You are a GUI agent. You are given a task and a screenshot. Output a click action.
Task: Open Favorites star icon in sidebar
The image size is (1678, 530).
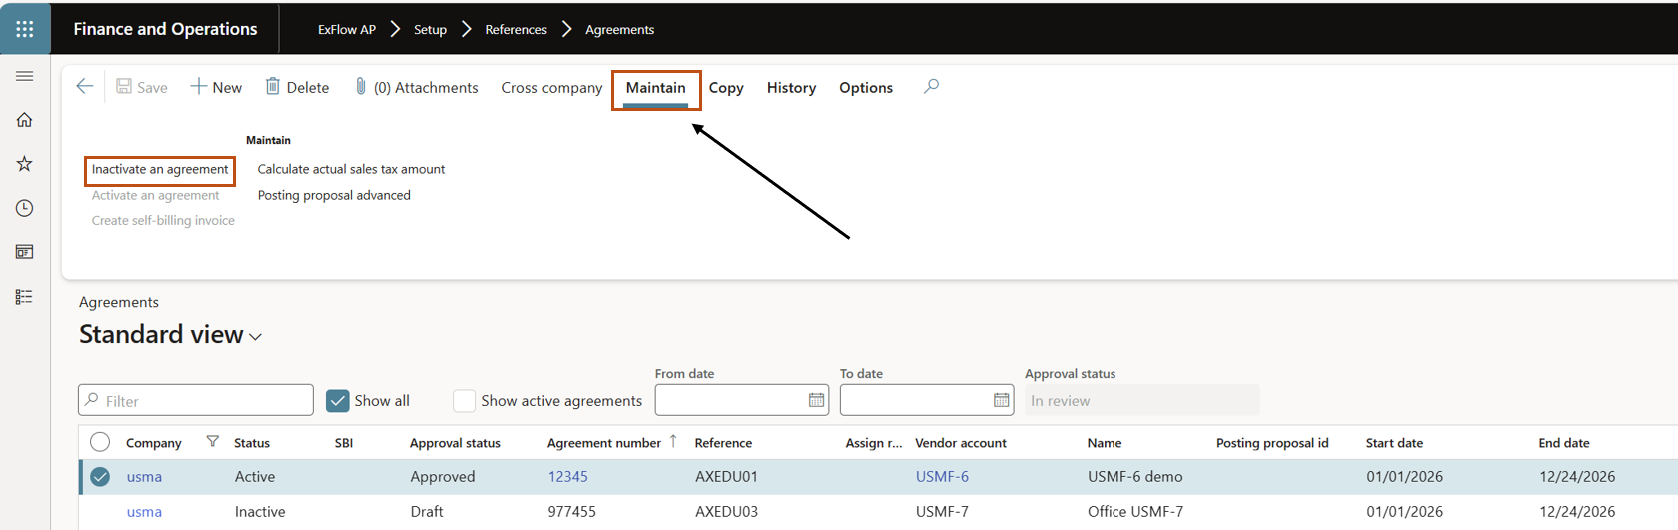[x=25, y=164]
